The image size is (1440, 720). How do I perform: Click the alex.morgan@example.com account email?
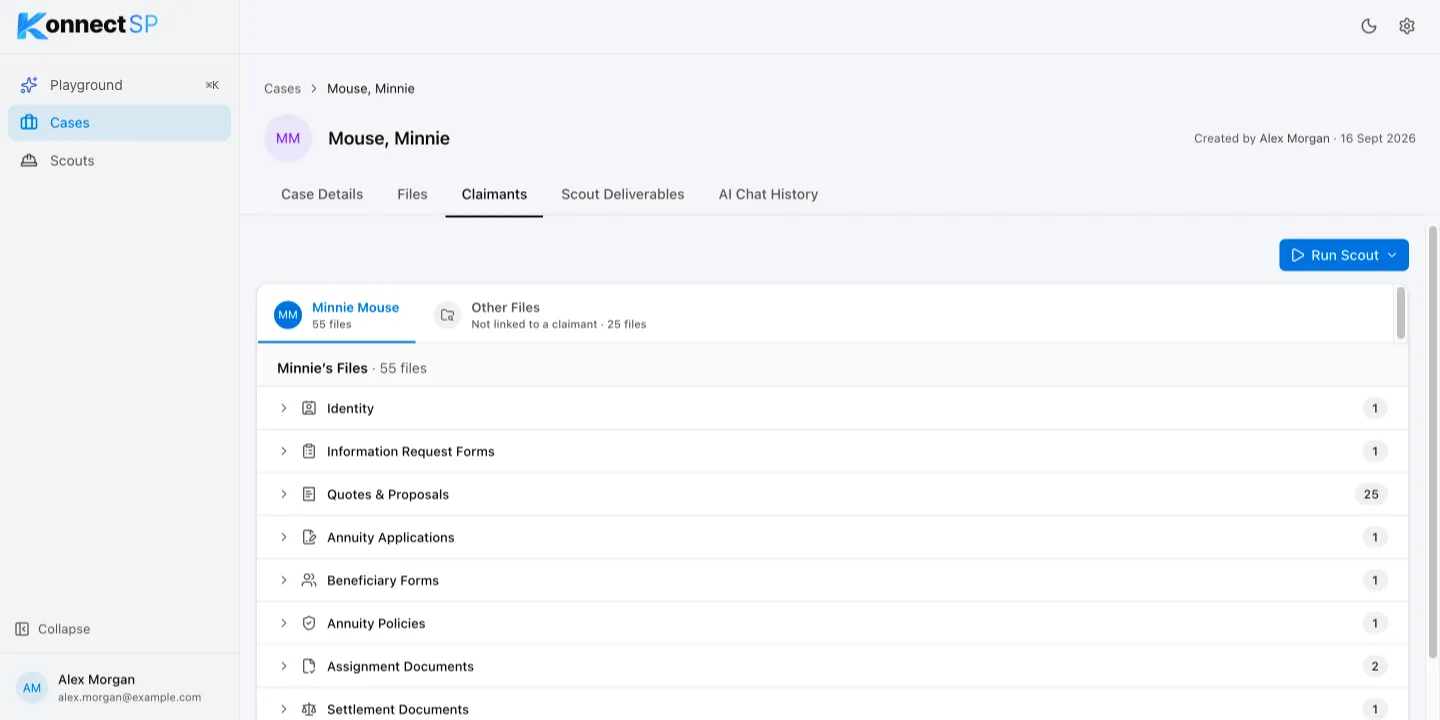click(129, 697)
